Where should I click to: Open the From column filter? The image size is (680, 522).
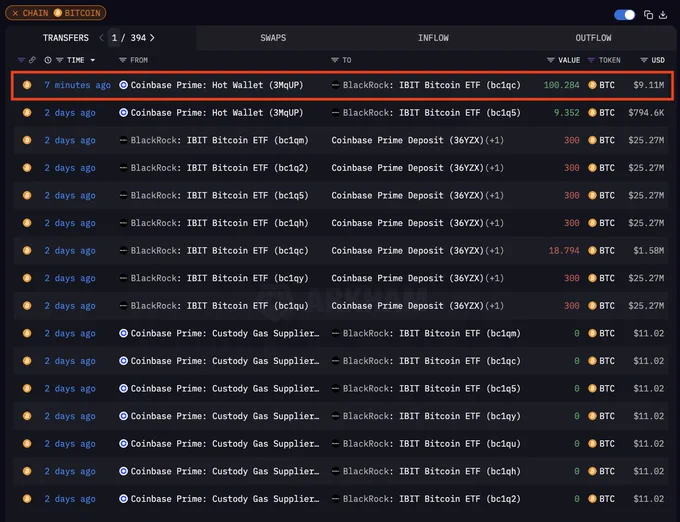(123, 60)
